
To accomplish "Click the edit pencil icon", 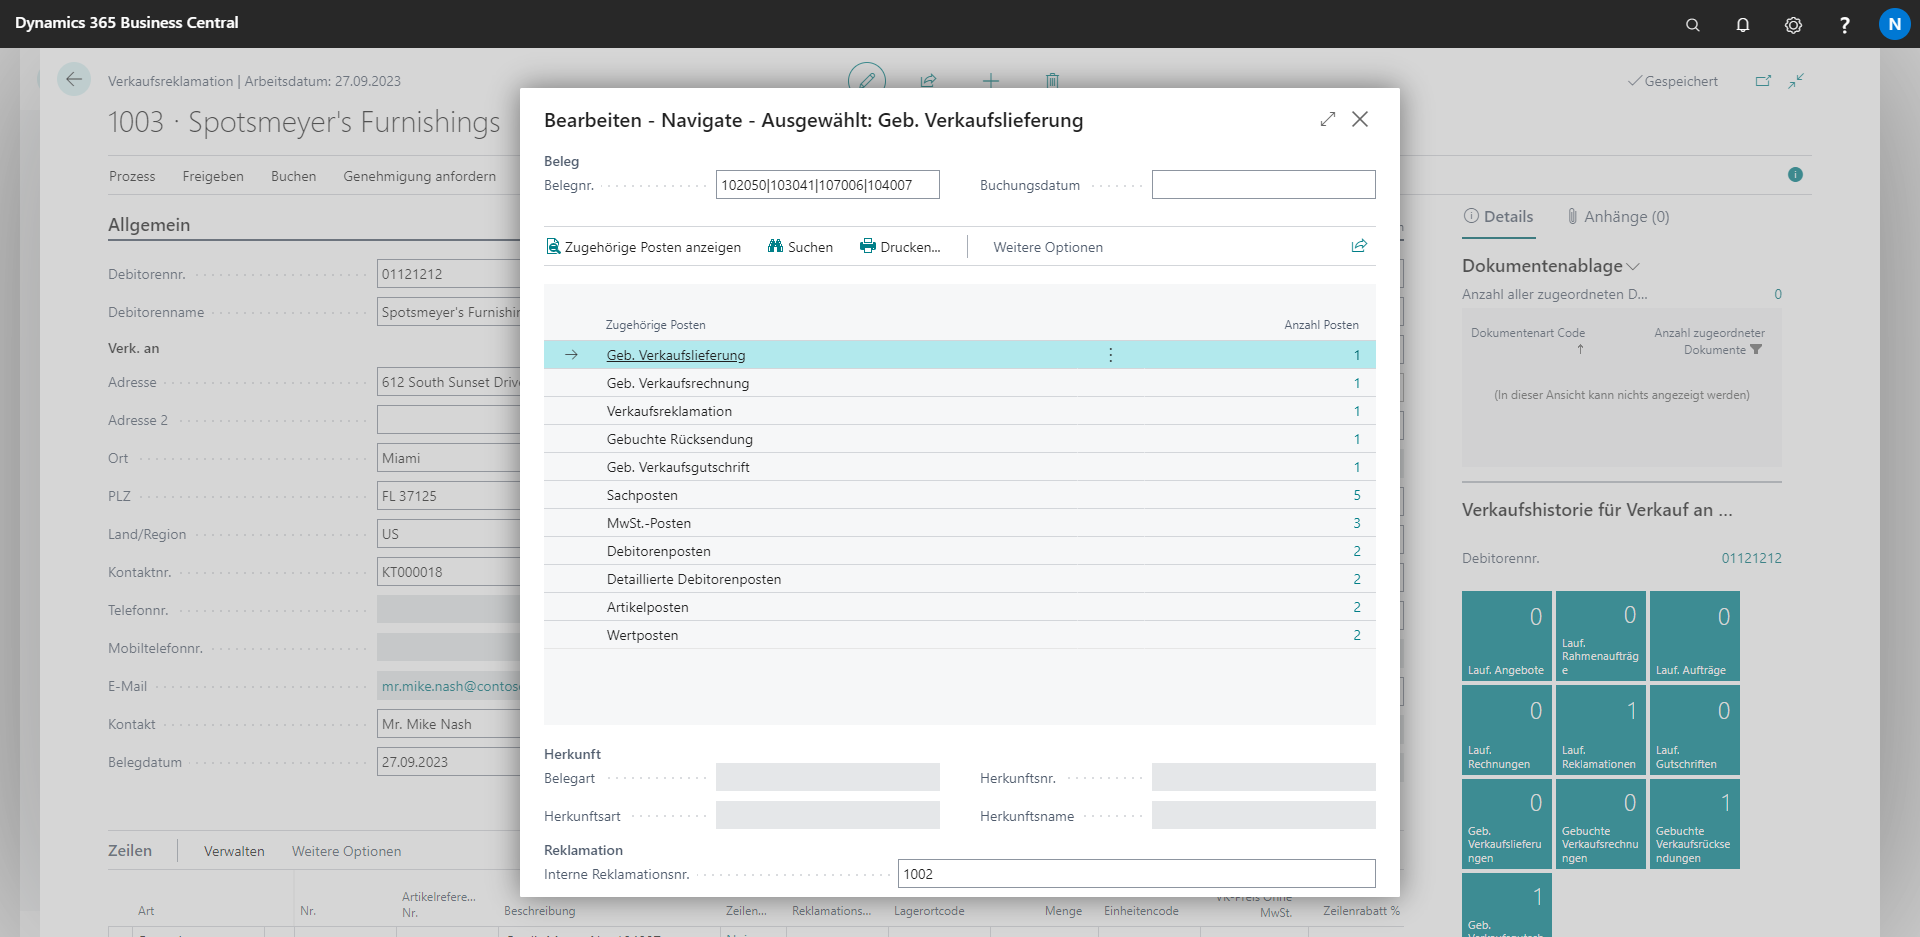I will pyautogui.click(x=867, y=80).
